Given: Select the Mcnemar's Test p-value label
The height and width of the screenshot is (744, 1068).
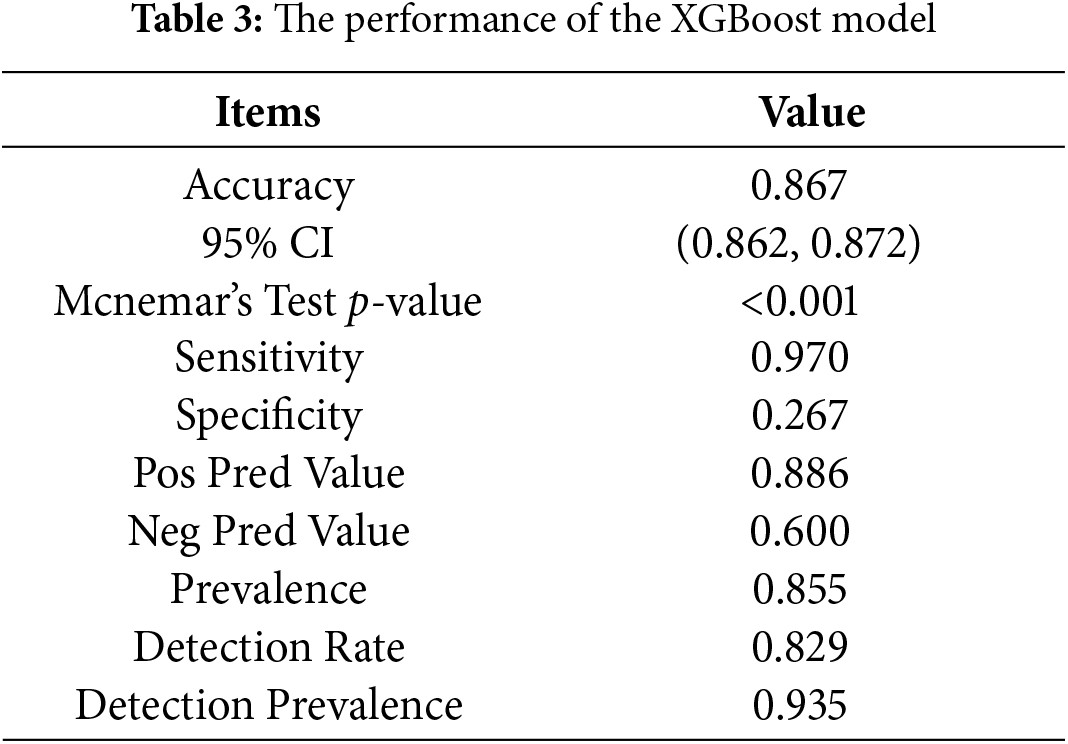Looking at the screenshot, I should tap(268, 301).
